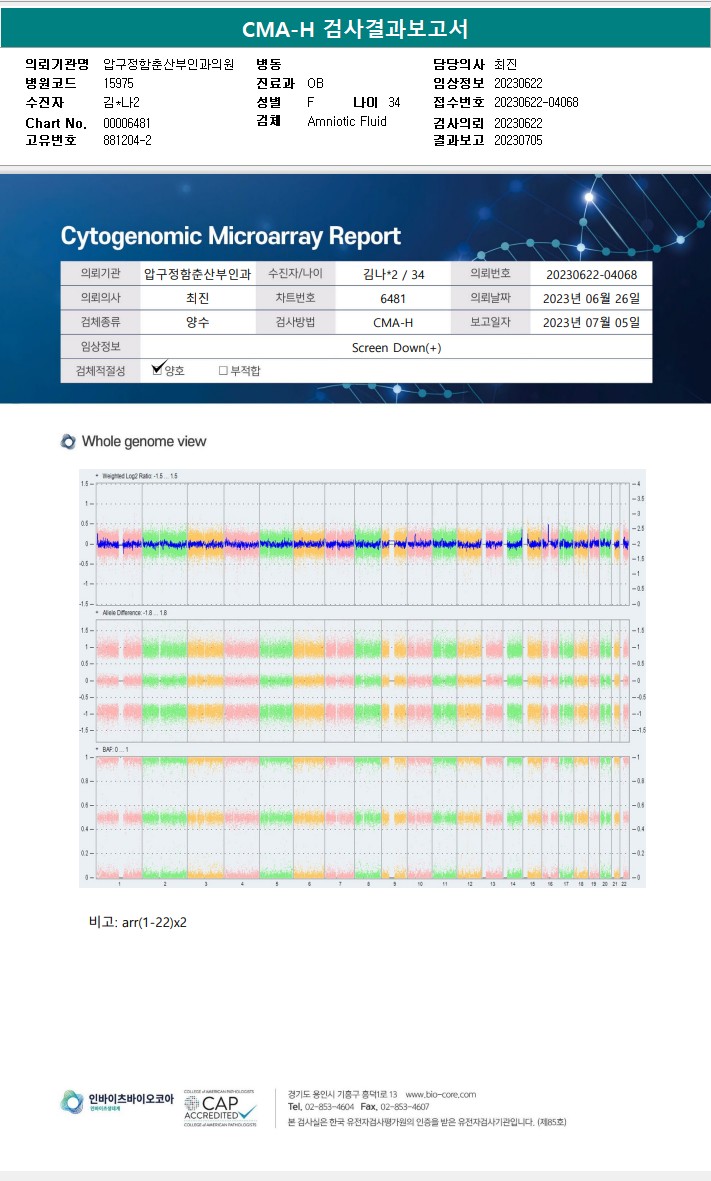Collapse the BAF track arrow
The width and height of the screenshot is (711, 1181).
96,748
